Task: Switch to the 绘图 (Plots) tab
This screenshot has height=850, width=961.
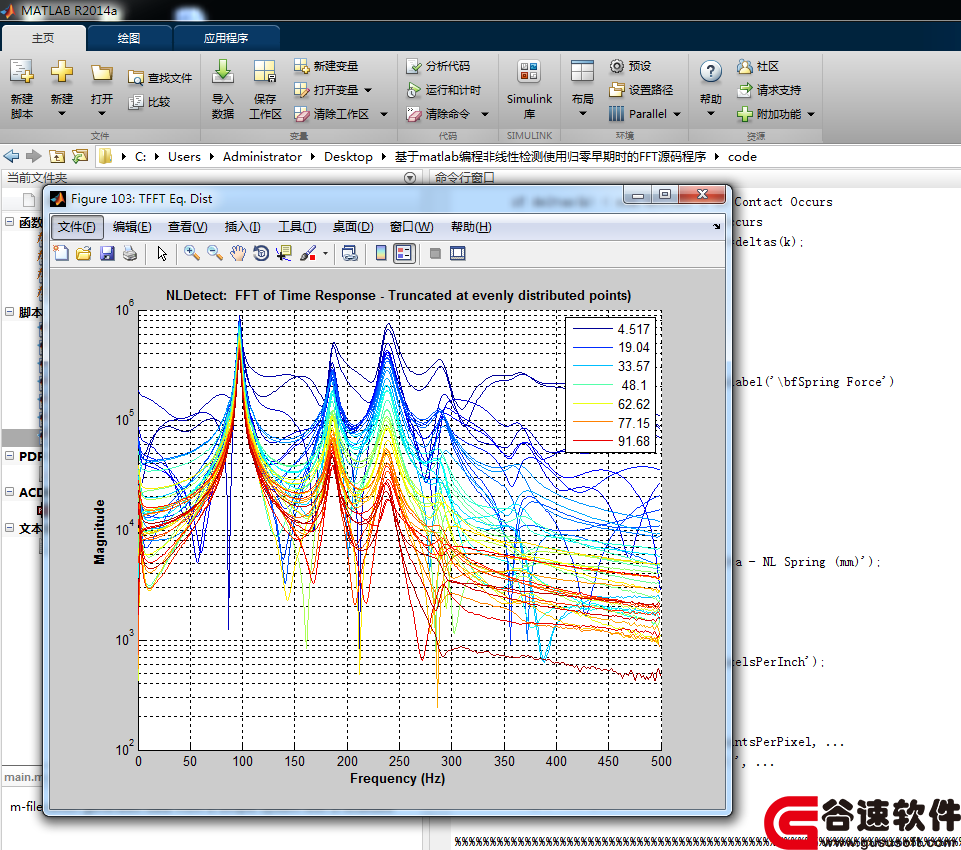Action: (x=129, y=38)
